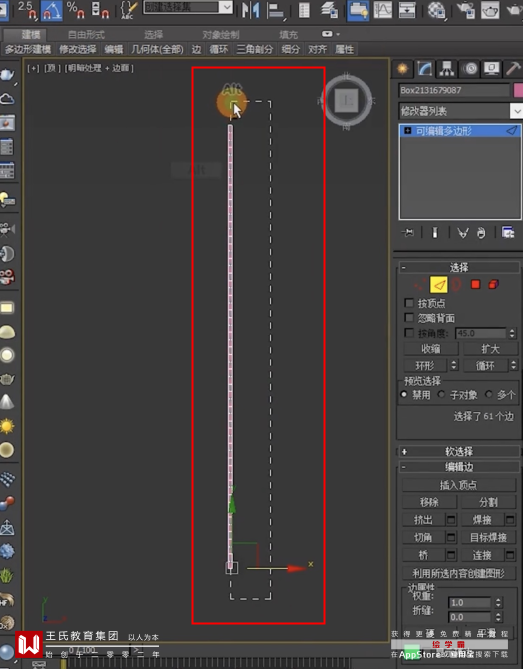
Task: Open the 连接 settings box
Action: pyautogui.click(x=510, y=555)
